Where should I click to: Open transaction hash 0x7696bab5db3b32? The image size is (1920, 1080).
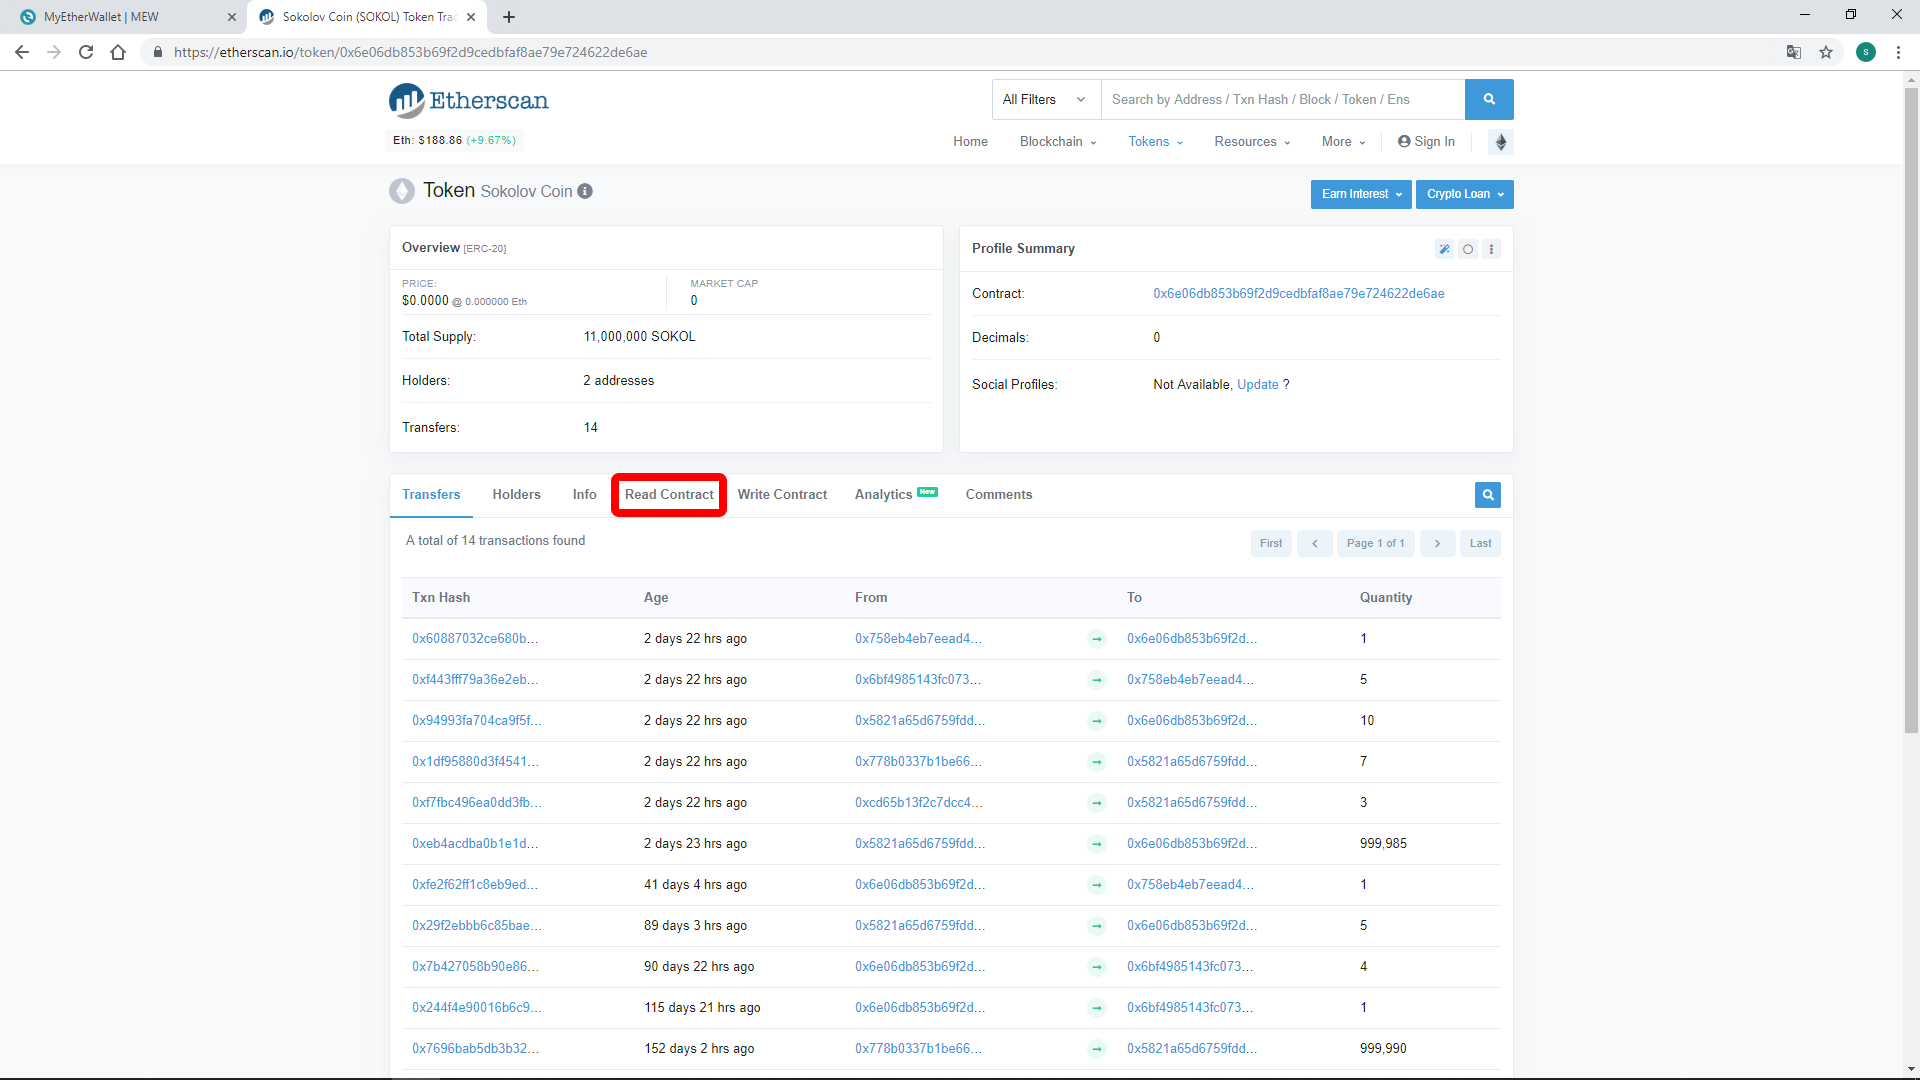point(475,1049)
